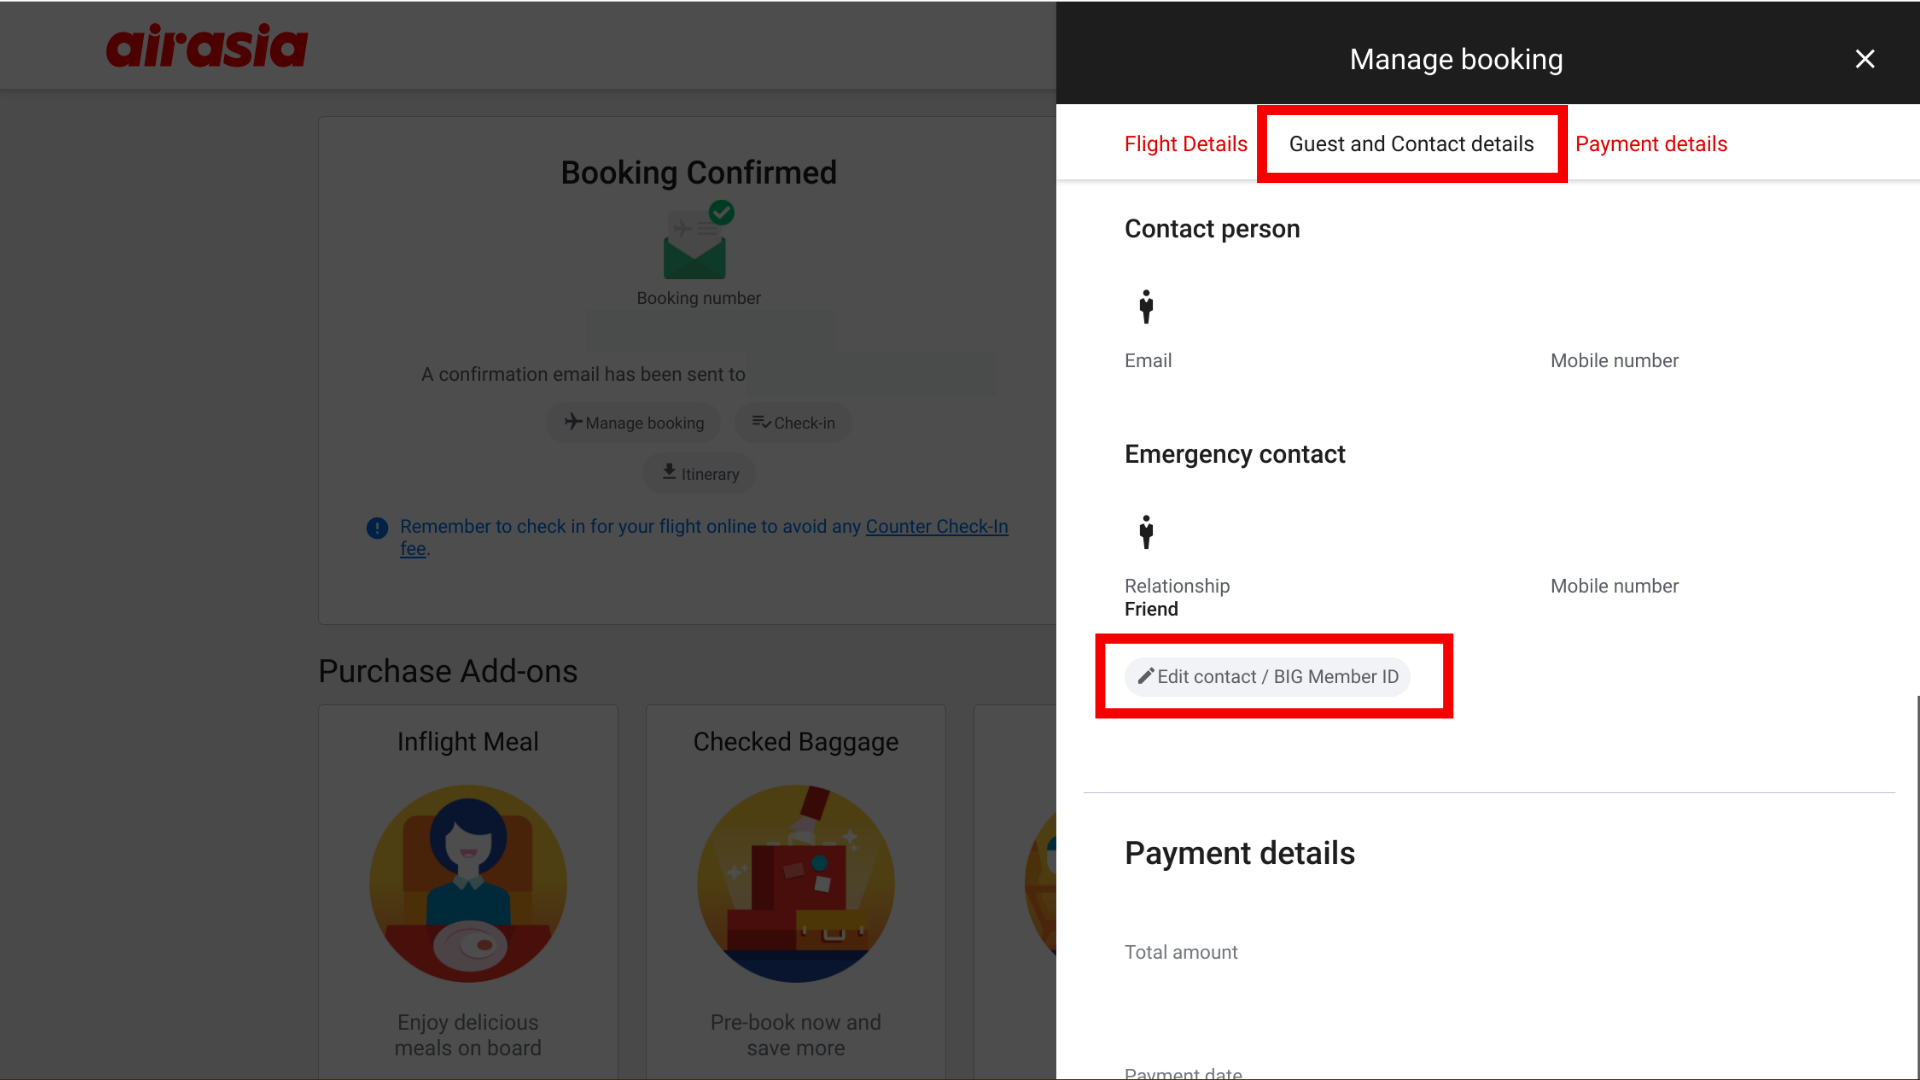Click the Checked Baggage icon

coord(796,884)
